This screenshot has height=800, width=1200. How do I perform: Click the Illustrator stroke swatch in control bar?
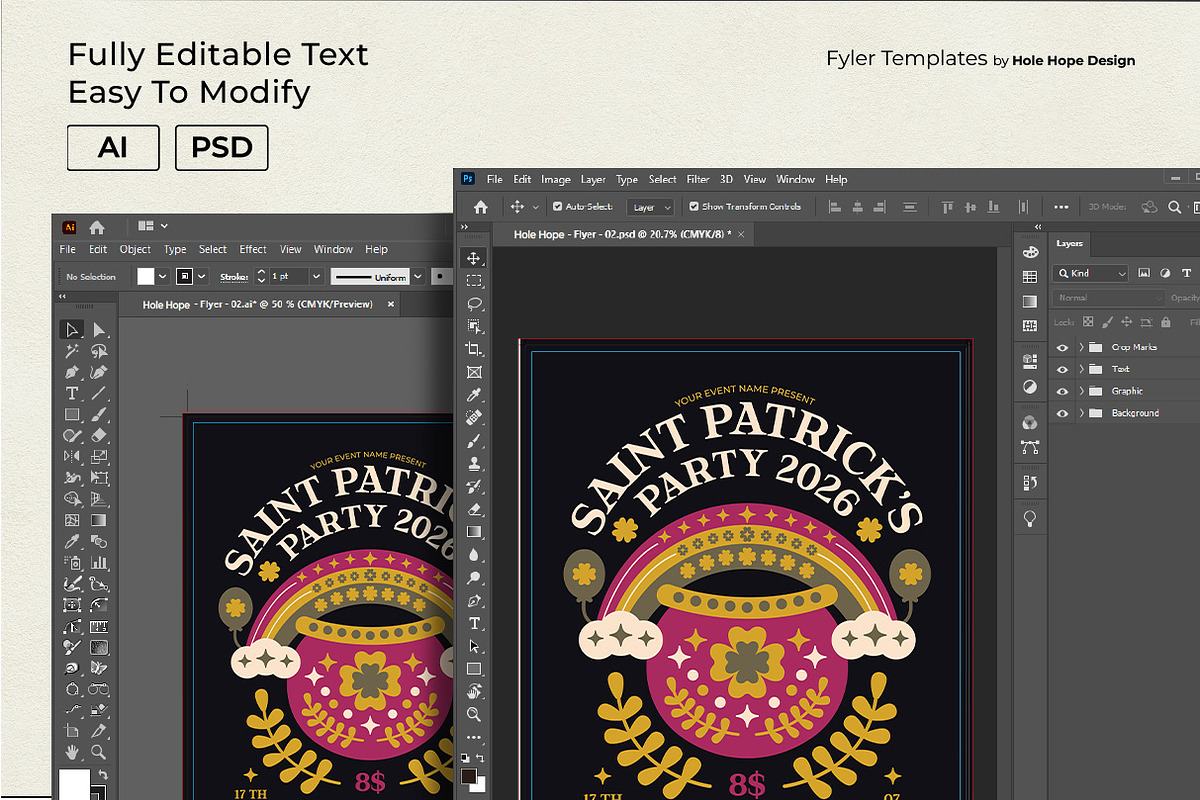click(x=184, y=276)
